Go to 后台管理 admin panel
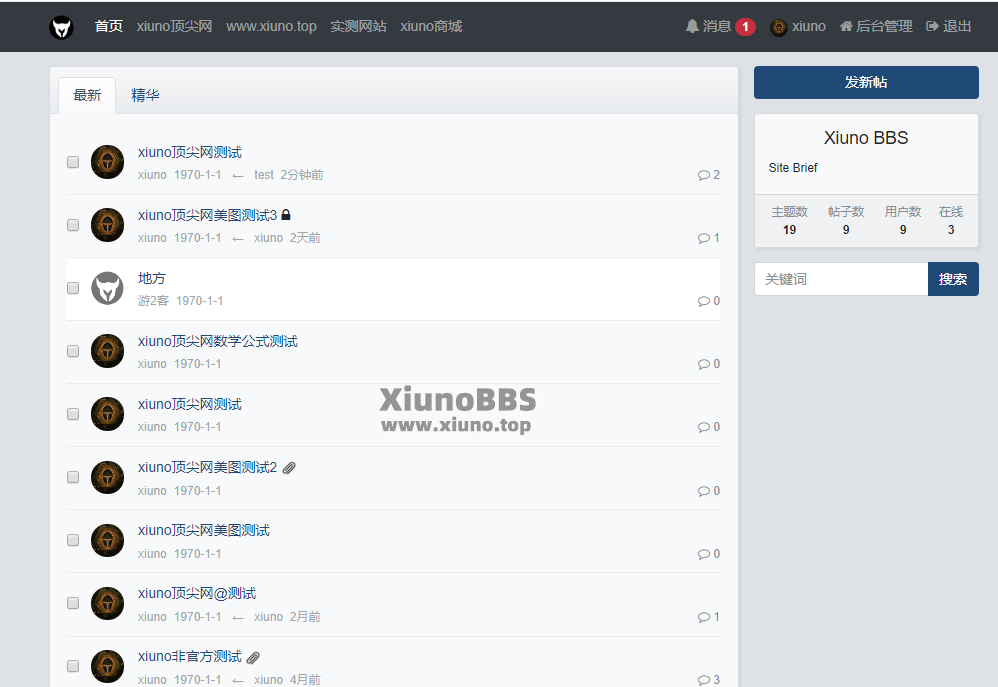This screenshot has height=687, width=998. coord(876,26)
